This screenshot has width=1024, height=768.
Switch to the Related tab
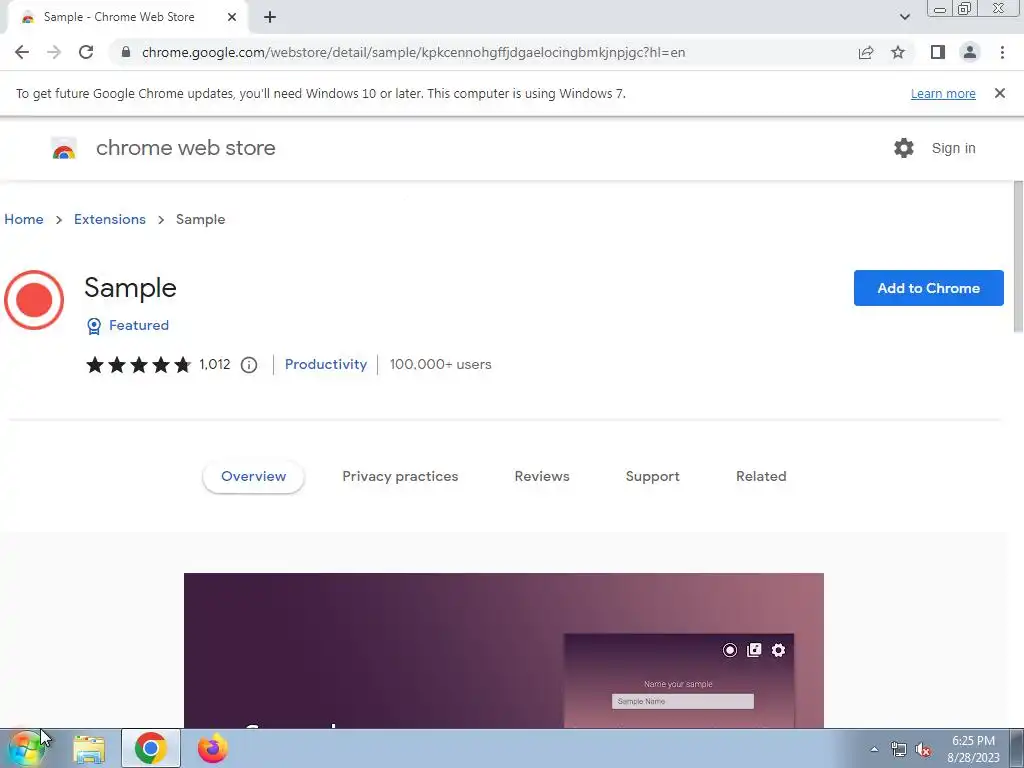[x=761, y=477]
